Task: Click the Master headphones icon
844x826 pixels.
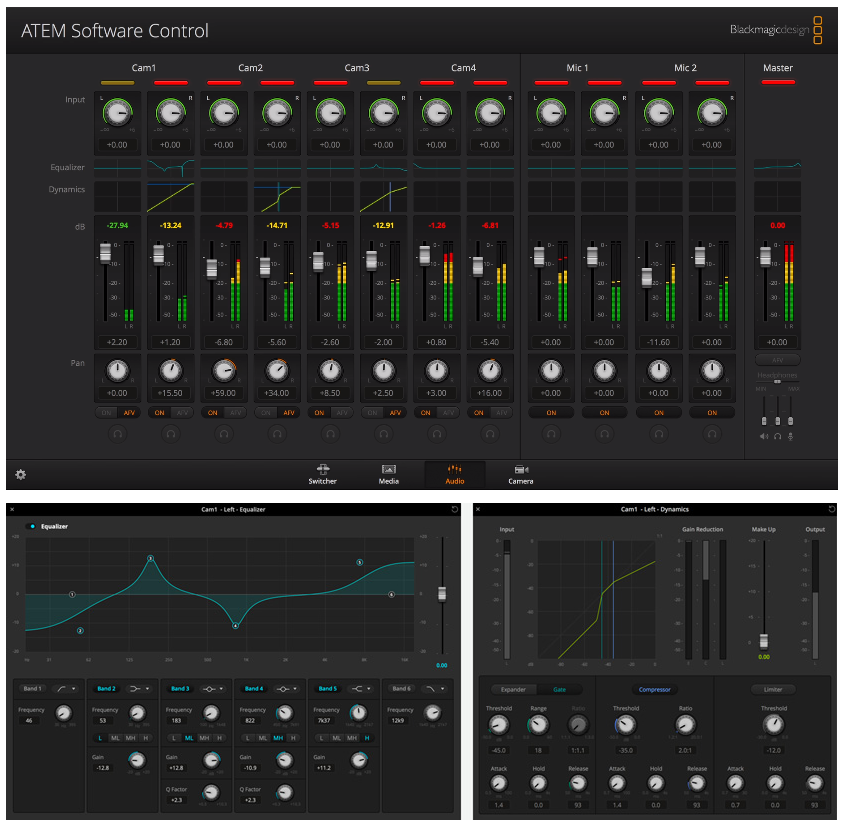Action: click(x=777, y=436)
